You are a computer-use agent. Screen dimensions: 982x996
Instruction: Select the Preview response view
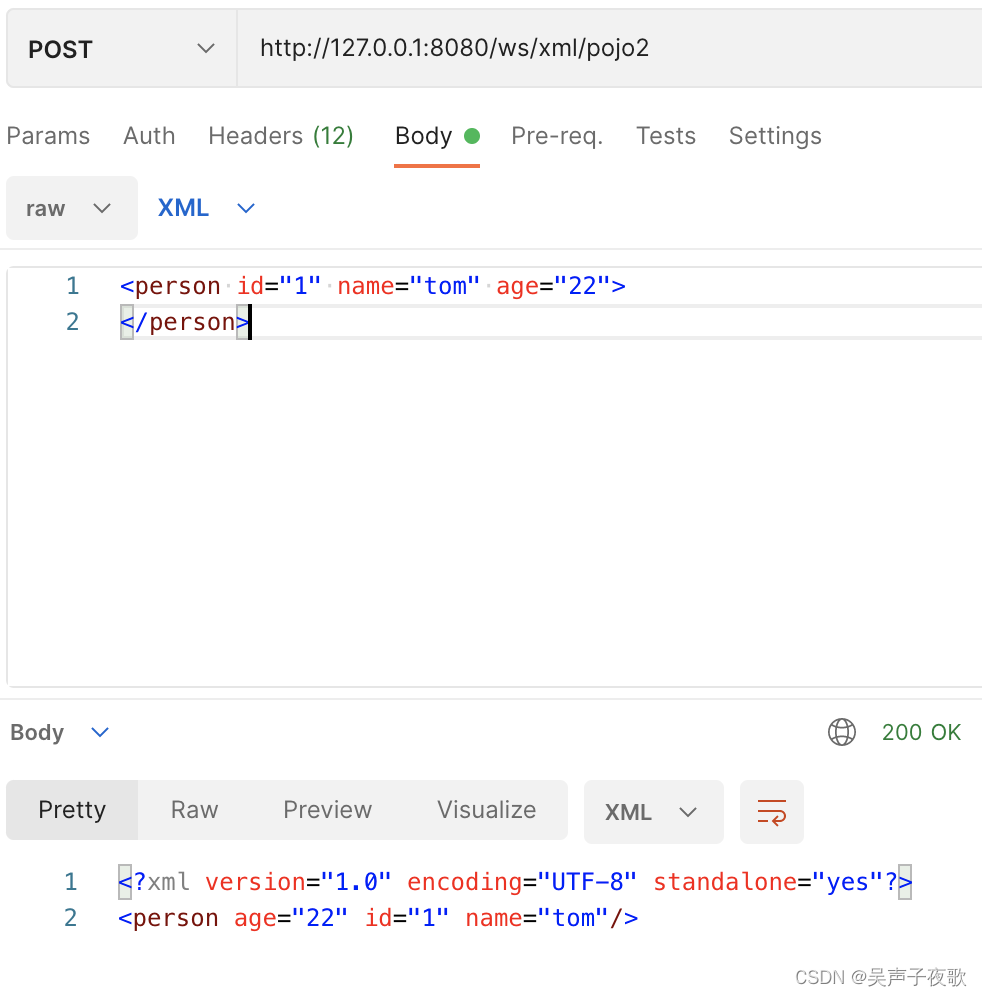[327, 810]
